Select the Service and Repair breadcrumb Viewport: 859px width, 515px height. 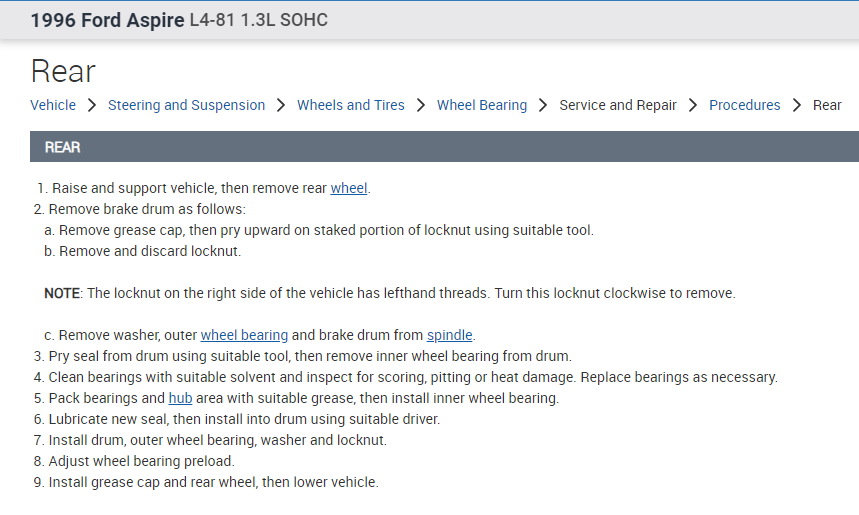(x=618, y=105)
